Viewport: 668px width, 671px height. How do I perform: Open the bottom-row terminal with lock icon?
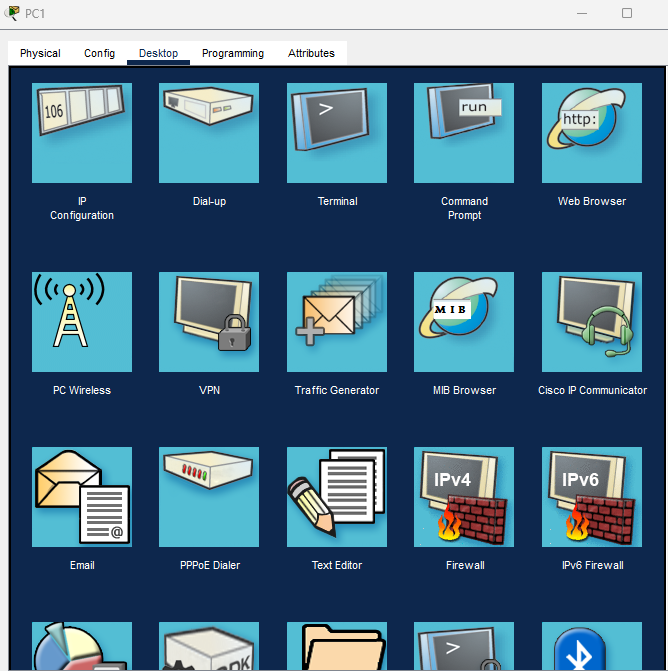click(464, 646)
